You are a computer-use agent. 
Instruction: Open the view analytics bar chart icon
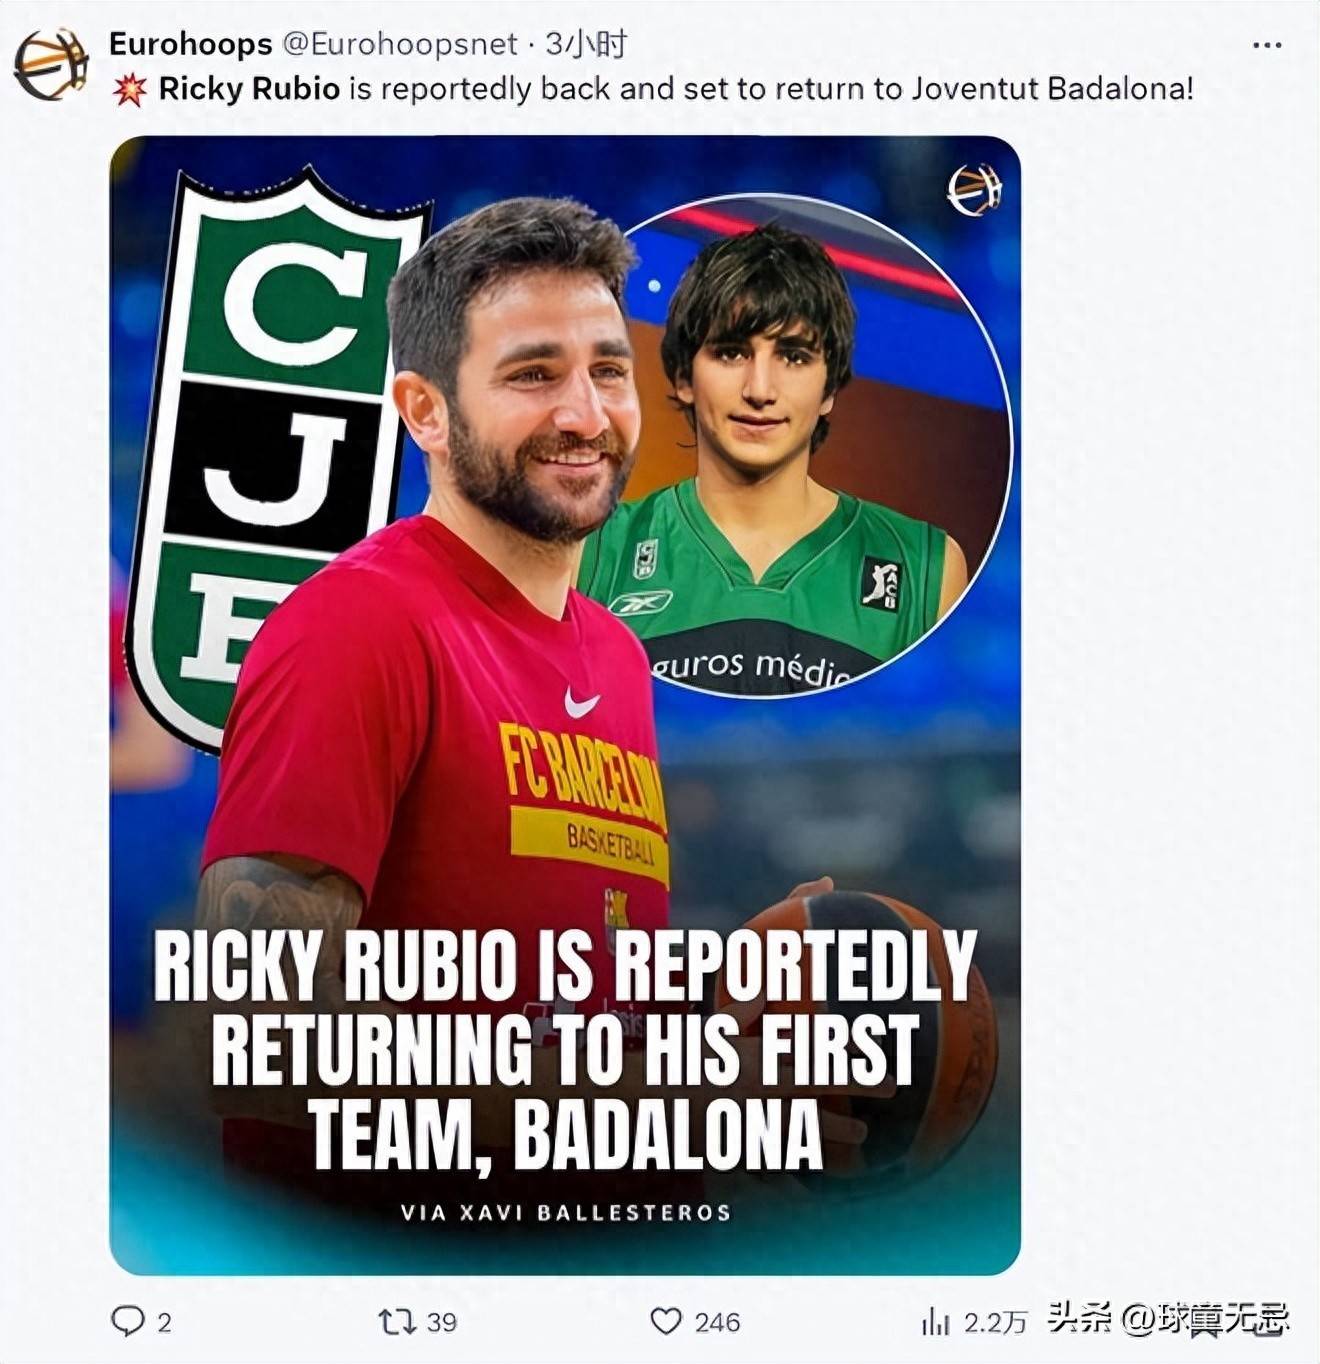coord(935,1322)
